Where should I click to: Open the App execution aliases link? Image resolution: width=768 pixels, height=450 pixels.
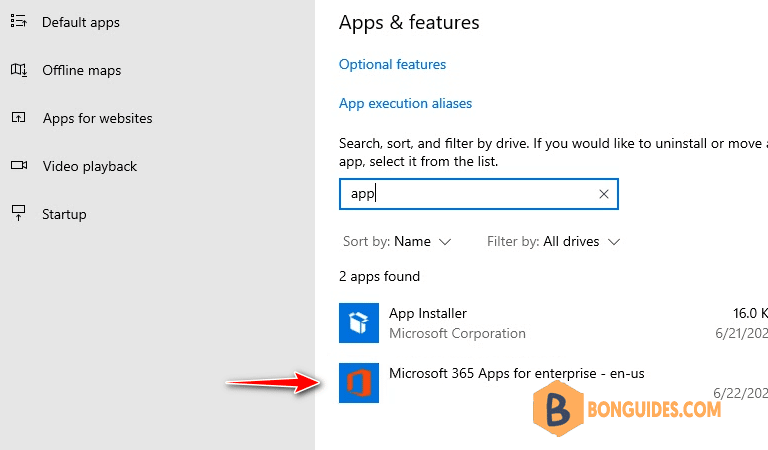click(405, 103)
